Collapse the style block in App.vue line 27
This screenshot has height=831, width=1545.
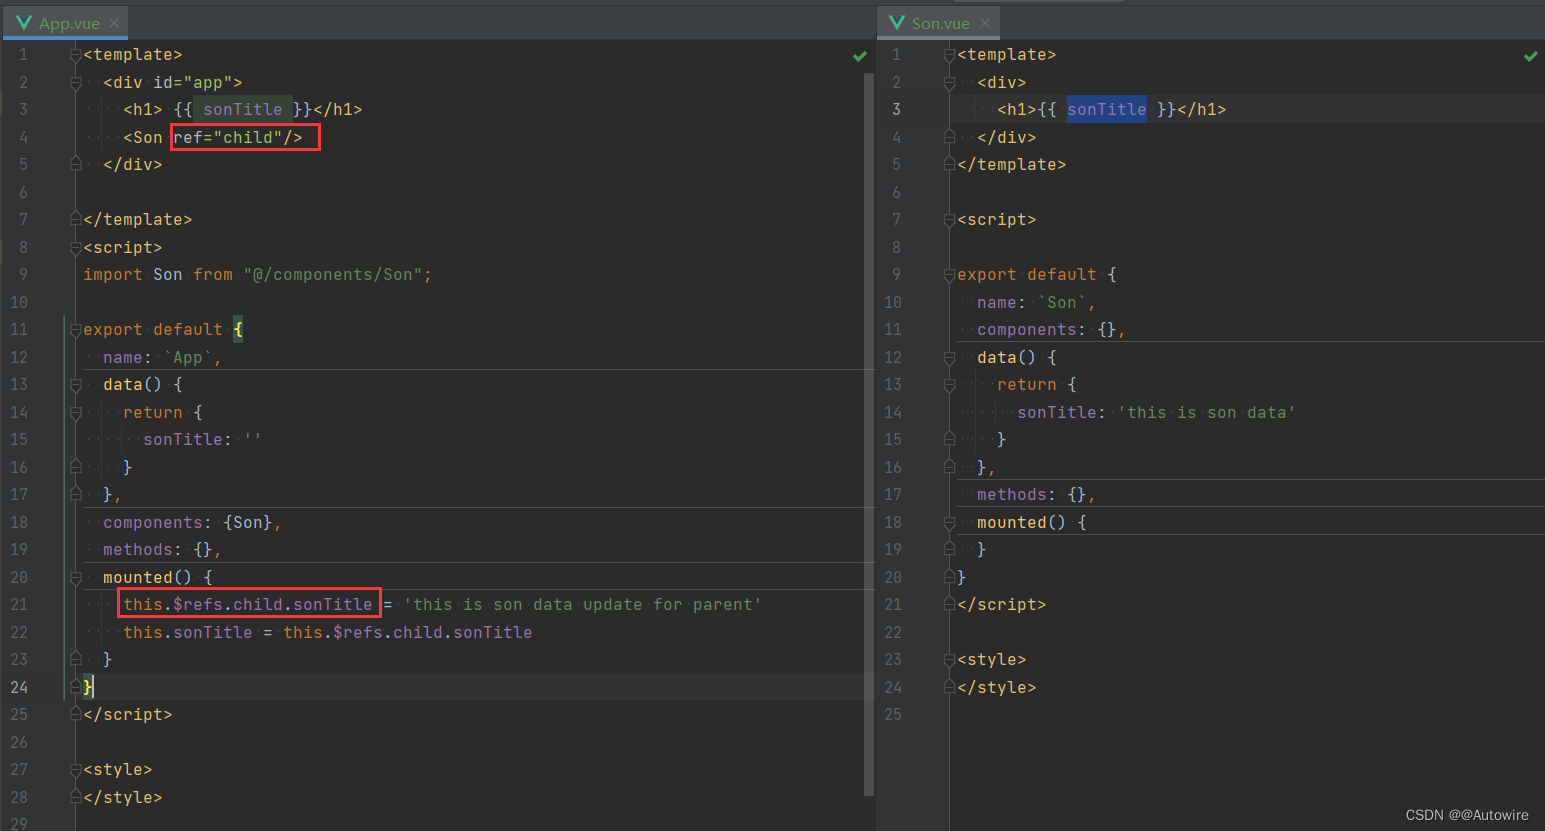click(75, 770)
